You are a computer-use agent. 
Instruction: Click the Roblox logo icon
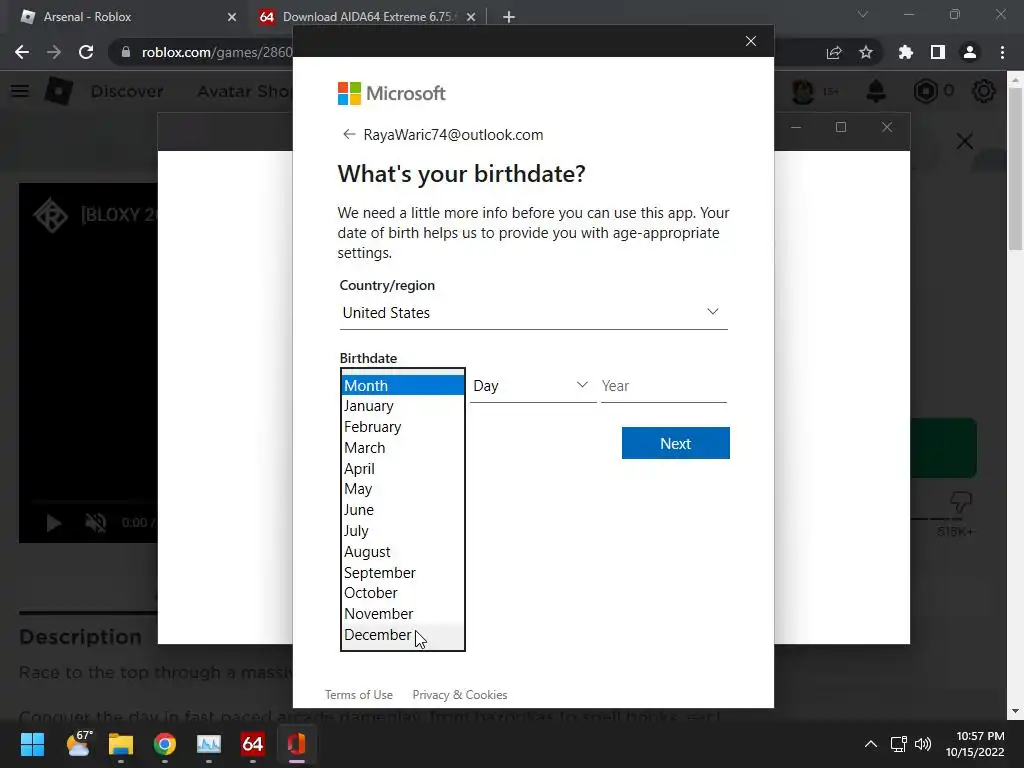tap(59, 91)
